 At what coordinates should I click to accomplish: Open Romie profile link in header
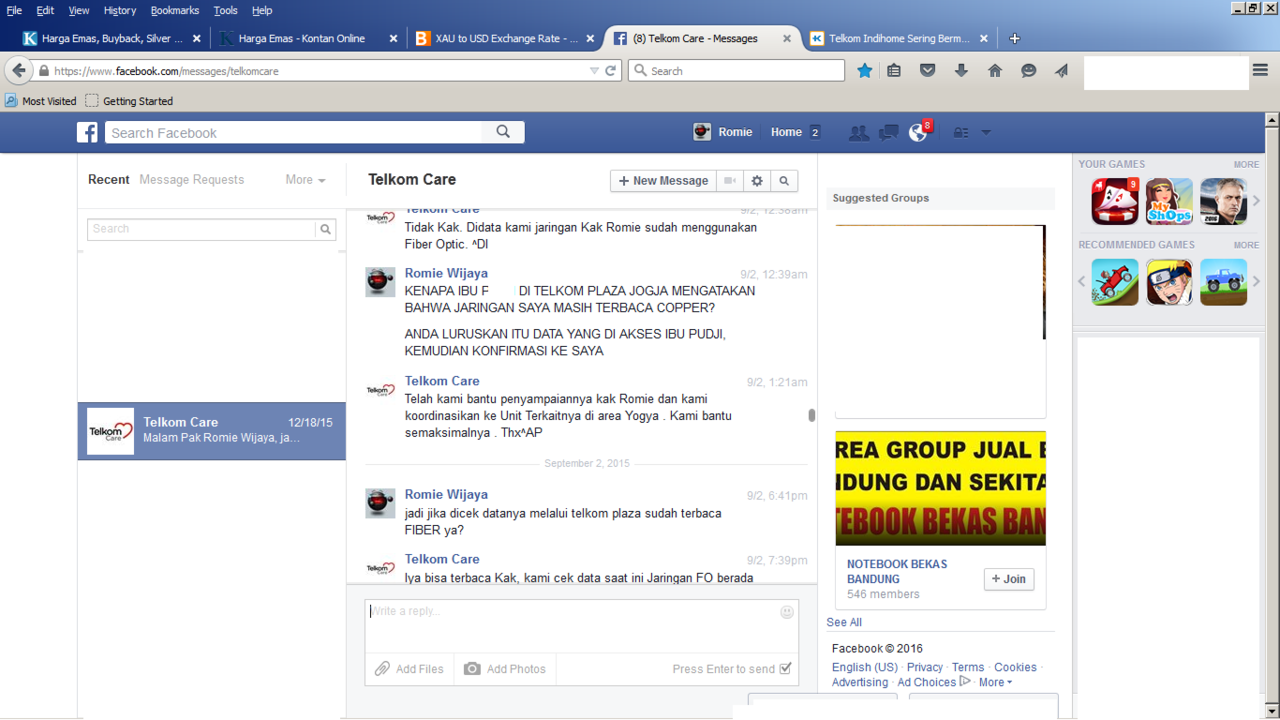(723, 132)
